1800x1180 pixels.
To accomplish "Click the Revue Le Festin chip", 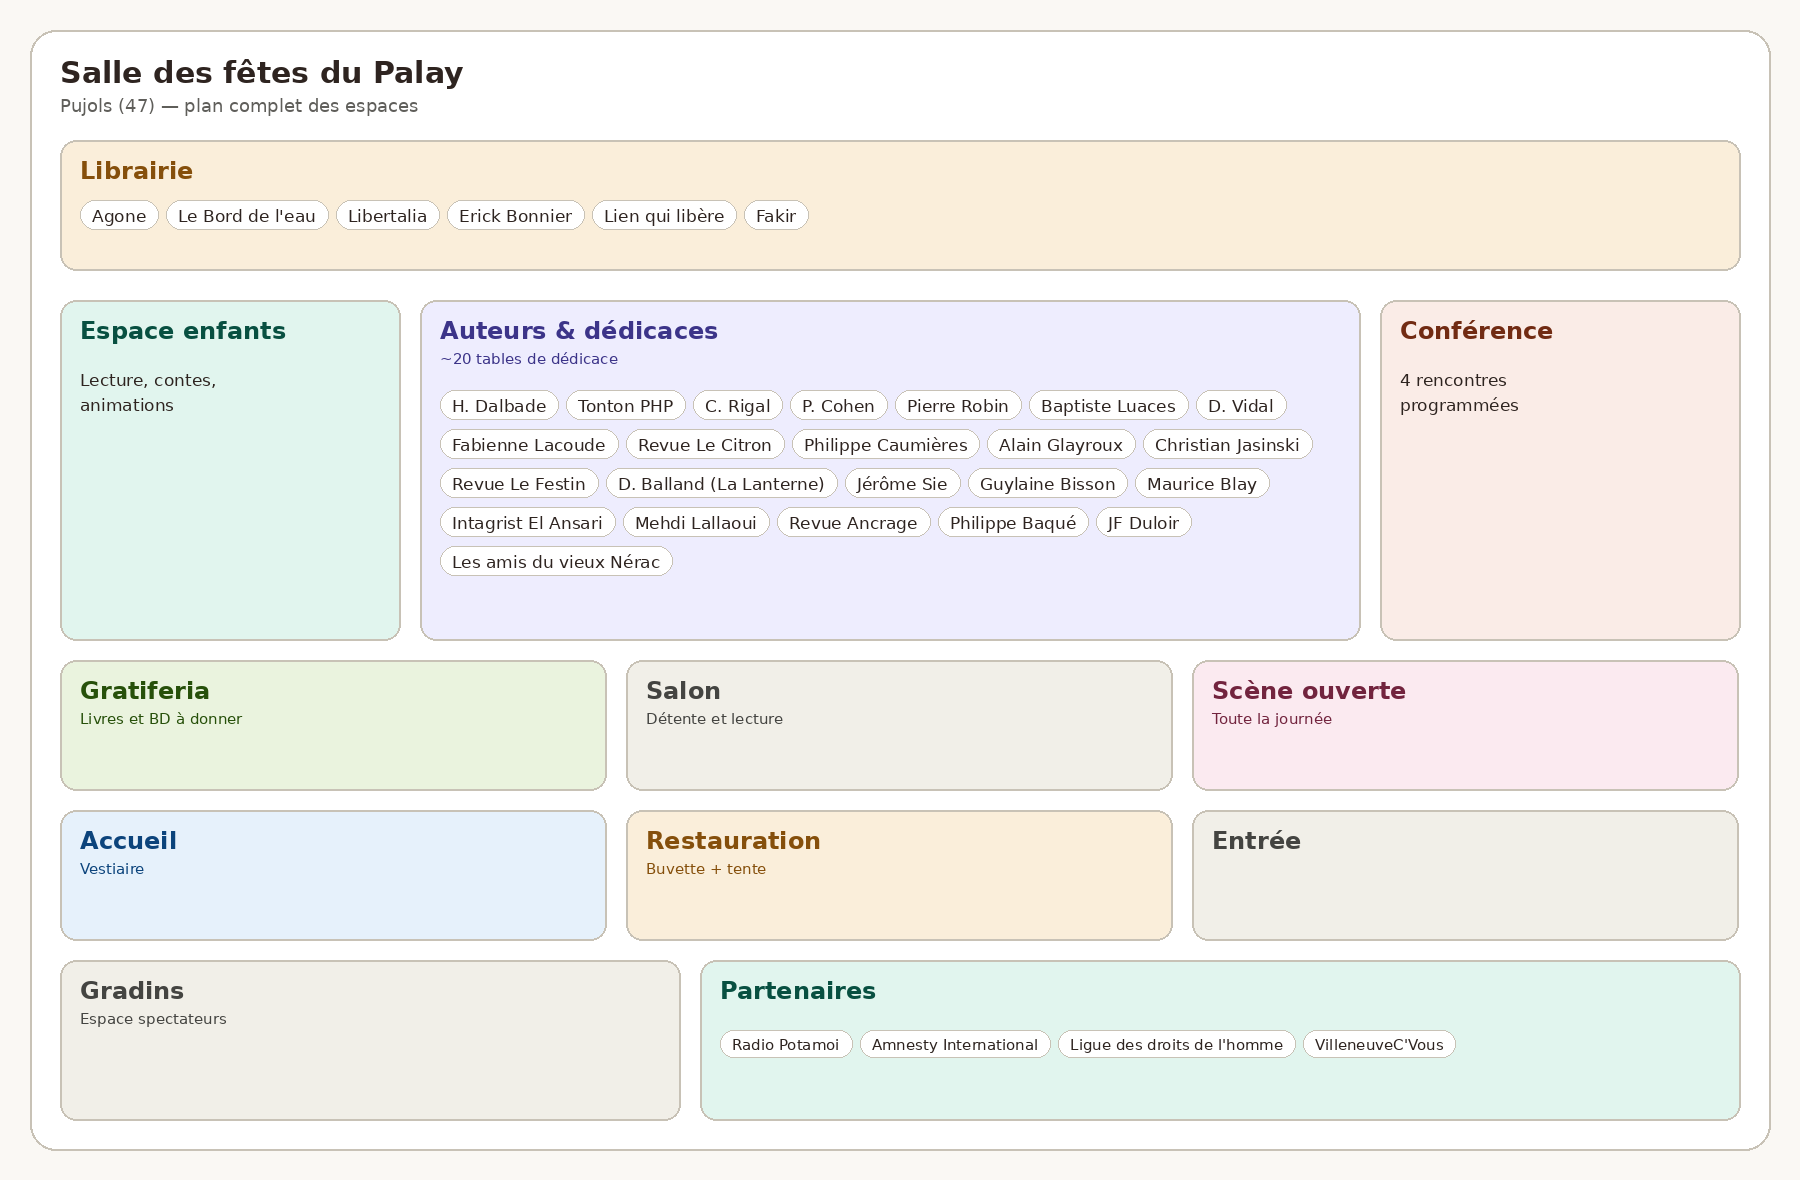I will click(519, 484).
